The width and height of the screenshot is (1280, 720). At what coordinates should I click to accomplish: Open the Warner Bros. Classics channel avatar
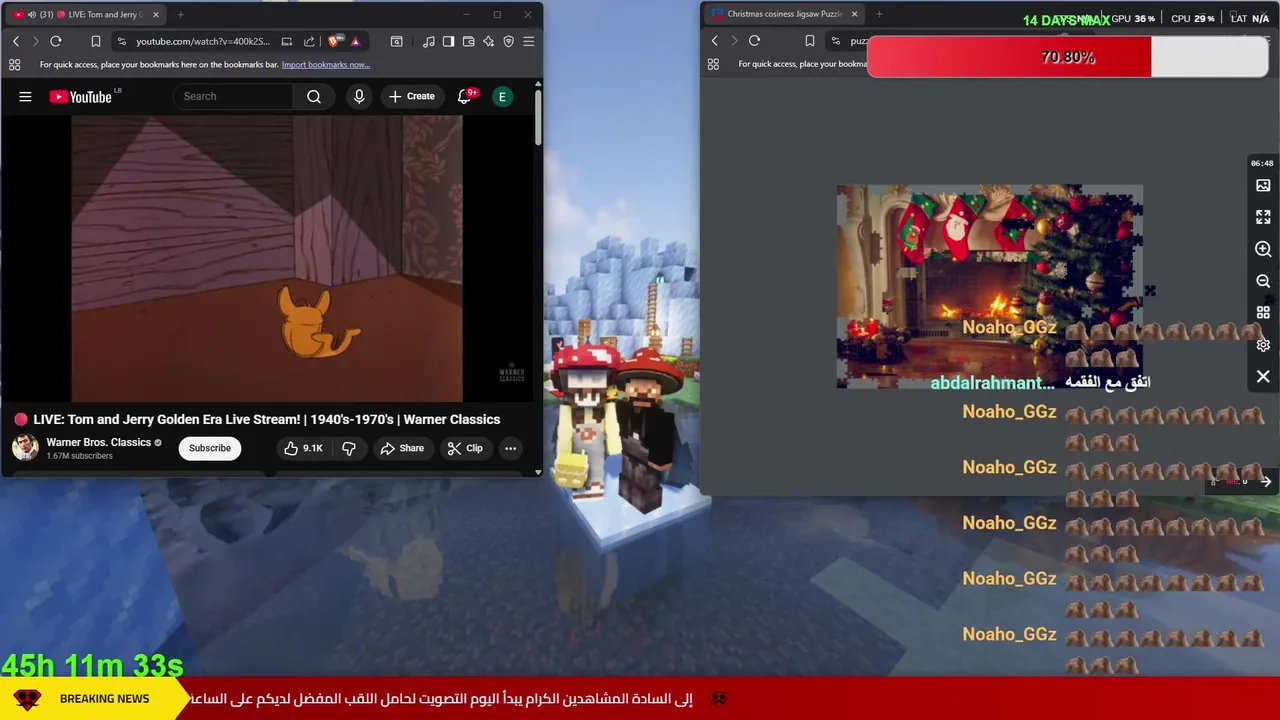25,448
